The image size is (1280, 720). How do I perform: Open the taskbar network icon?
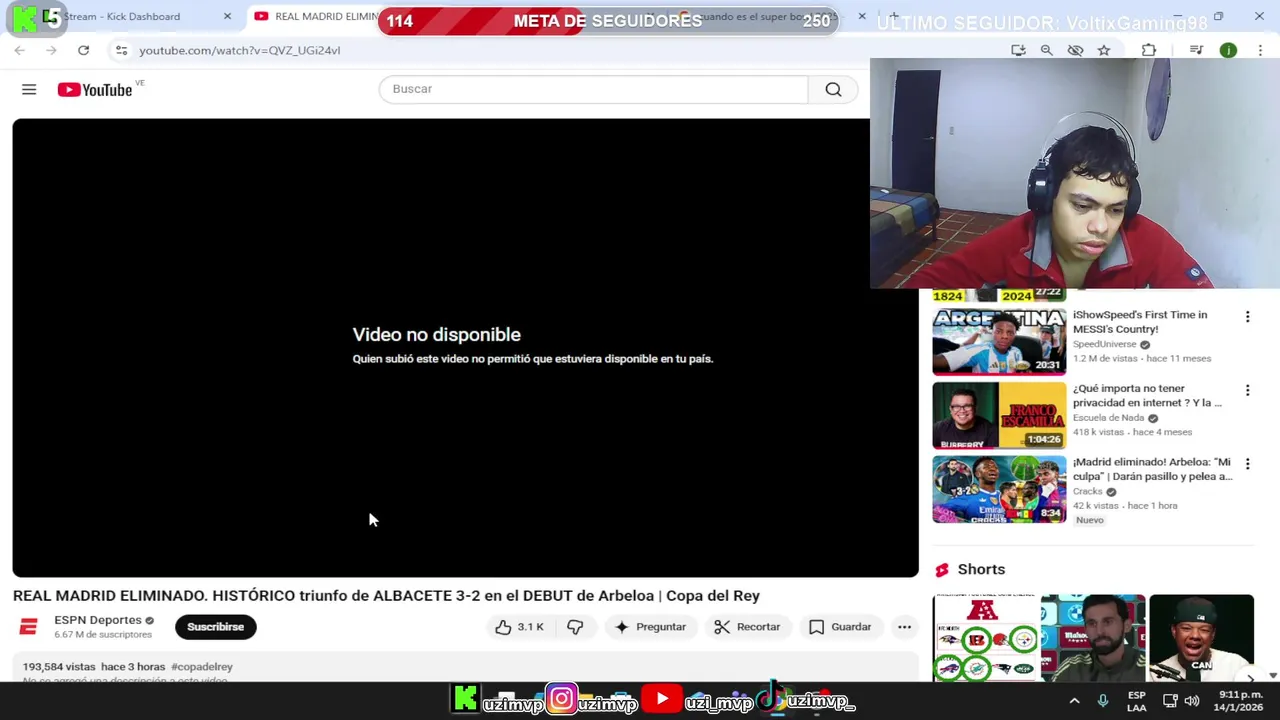pos(1170,701)
